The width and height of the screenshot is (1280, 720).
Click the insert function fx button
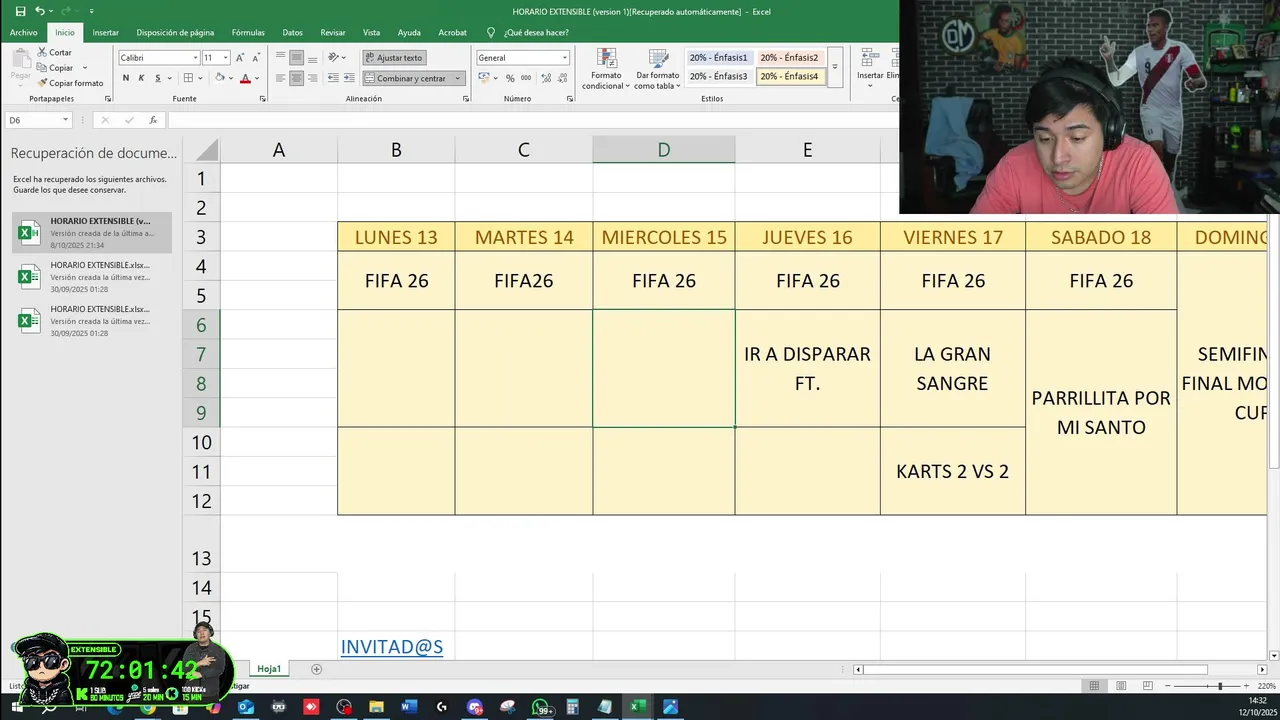tap(153, 120)
